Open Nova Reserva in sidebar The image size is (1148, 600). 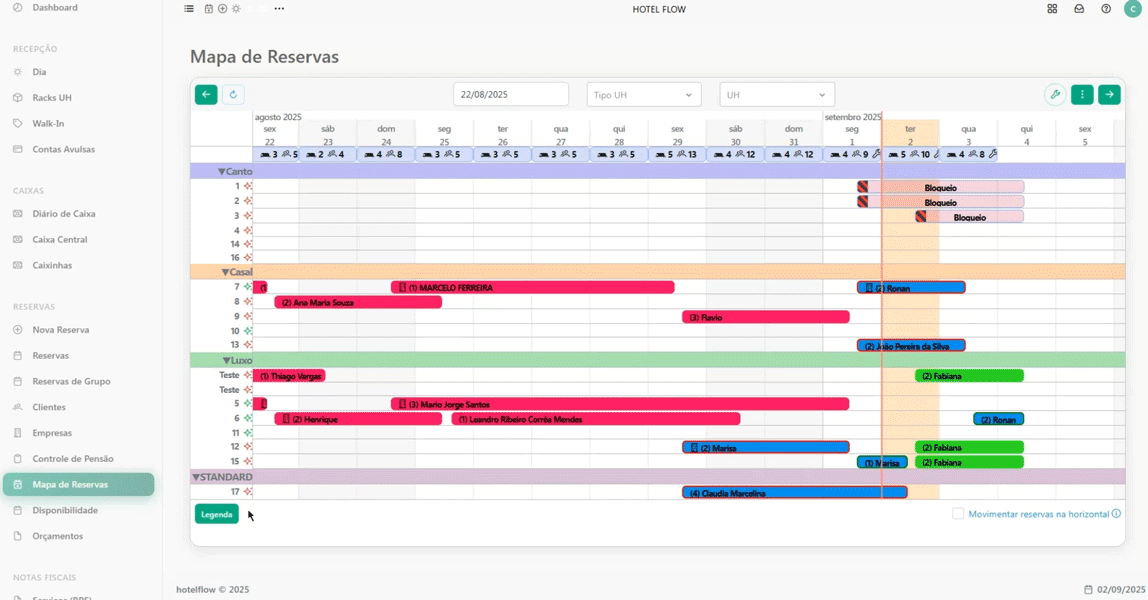(60, 330)
